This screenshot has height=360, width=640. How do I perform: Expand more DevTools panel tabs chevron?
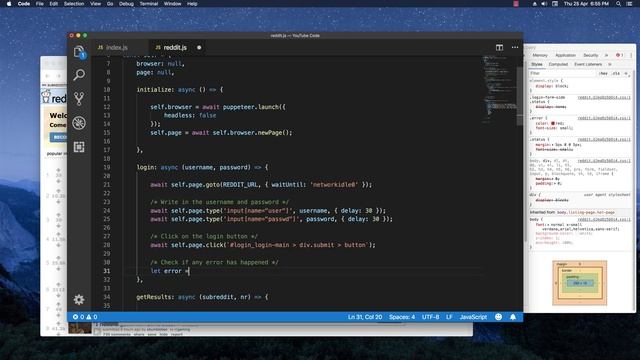point(606,55)
